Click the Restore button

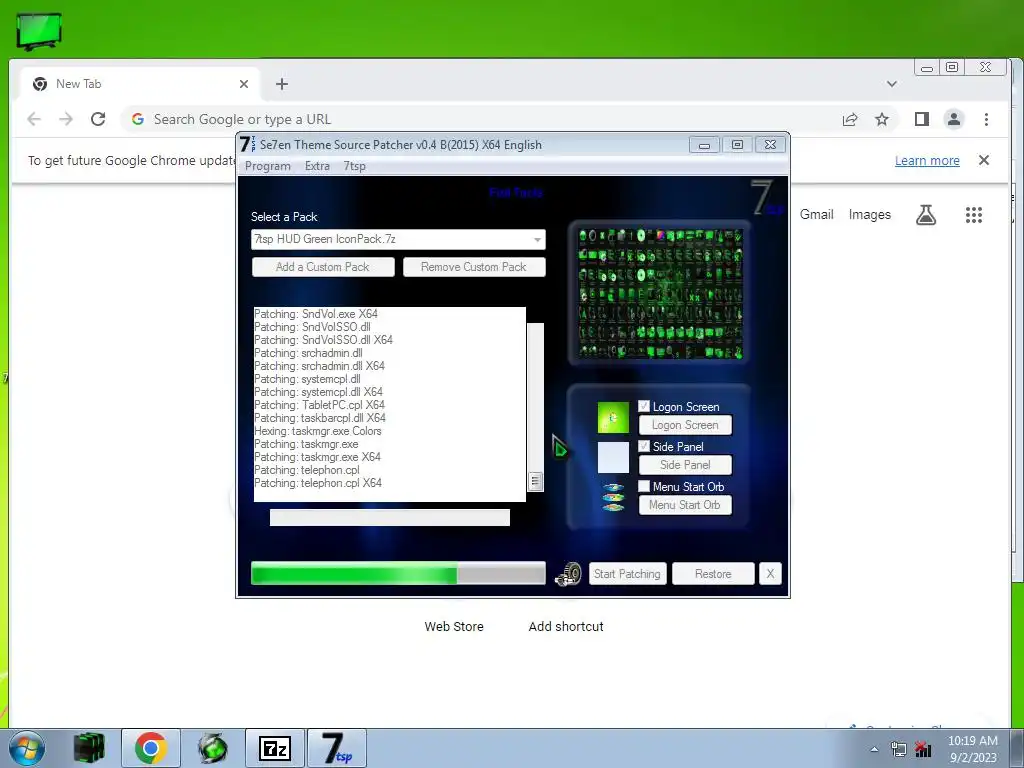coord(713,574)
